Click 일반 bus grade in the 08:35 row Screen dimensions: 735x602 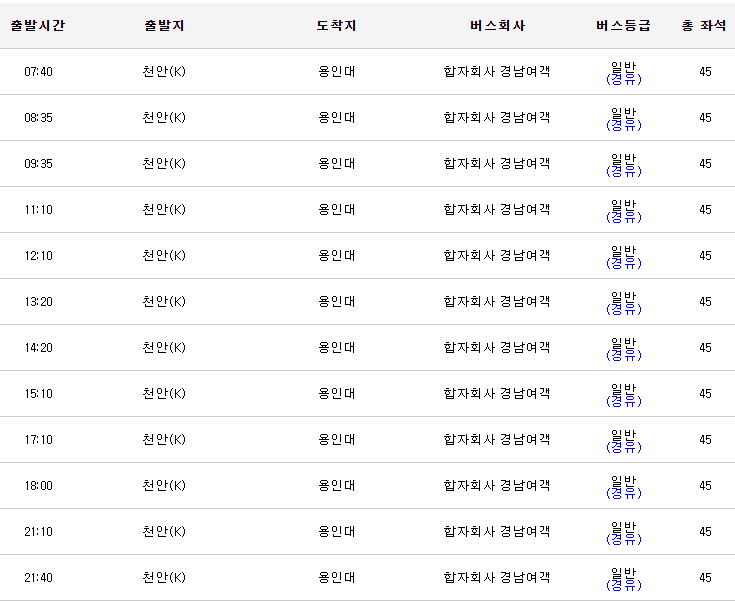623,113
